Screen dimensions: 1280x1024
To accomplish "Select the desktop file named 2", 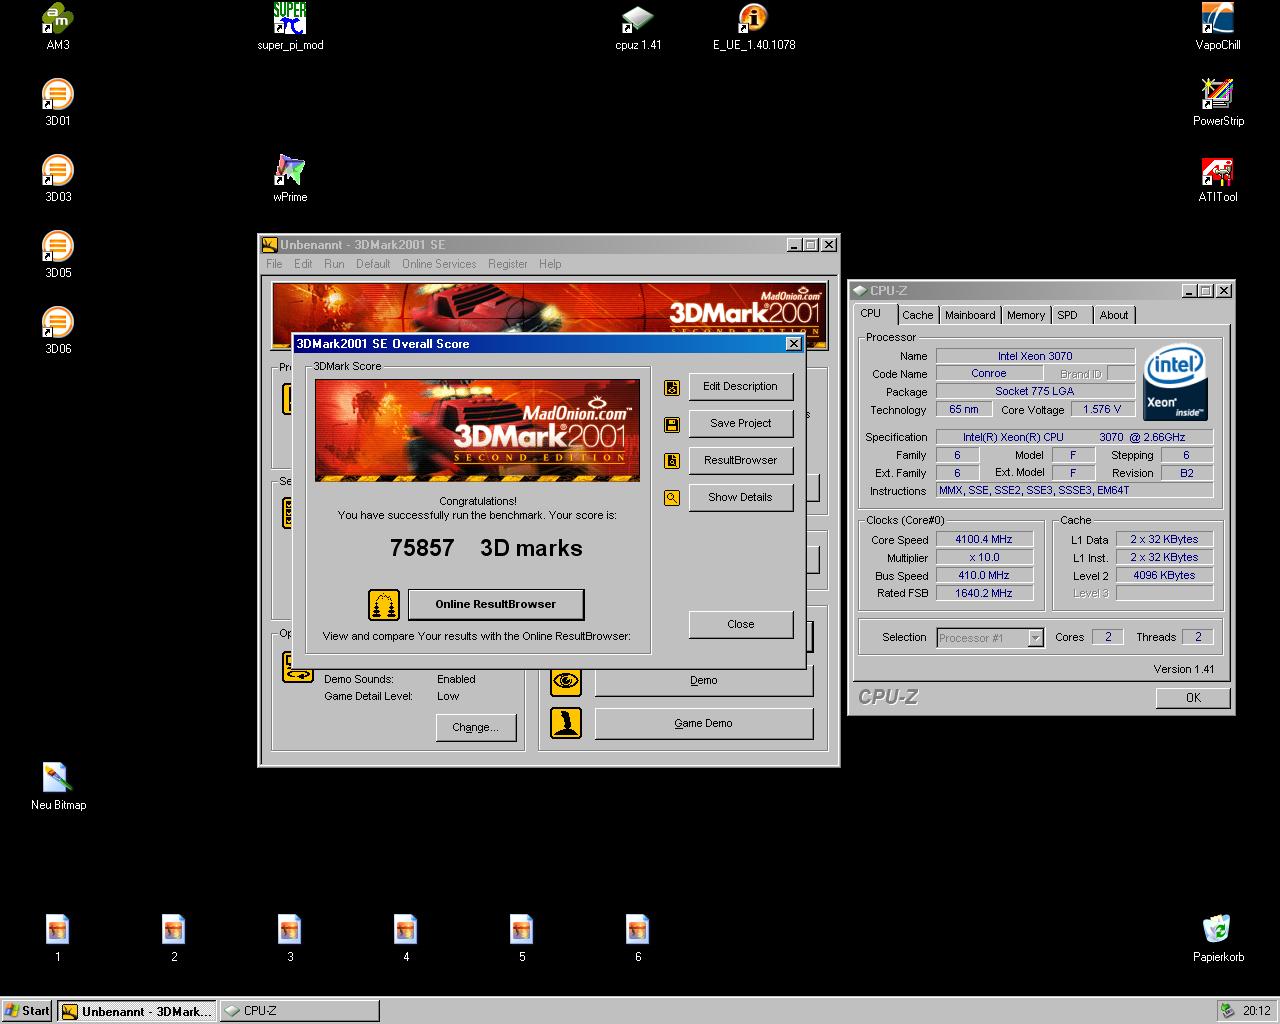I will pyautogui.click(x=174, y=931).
